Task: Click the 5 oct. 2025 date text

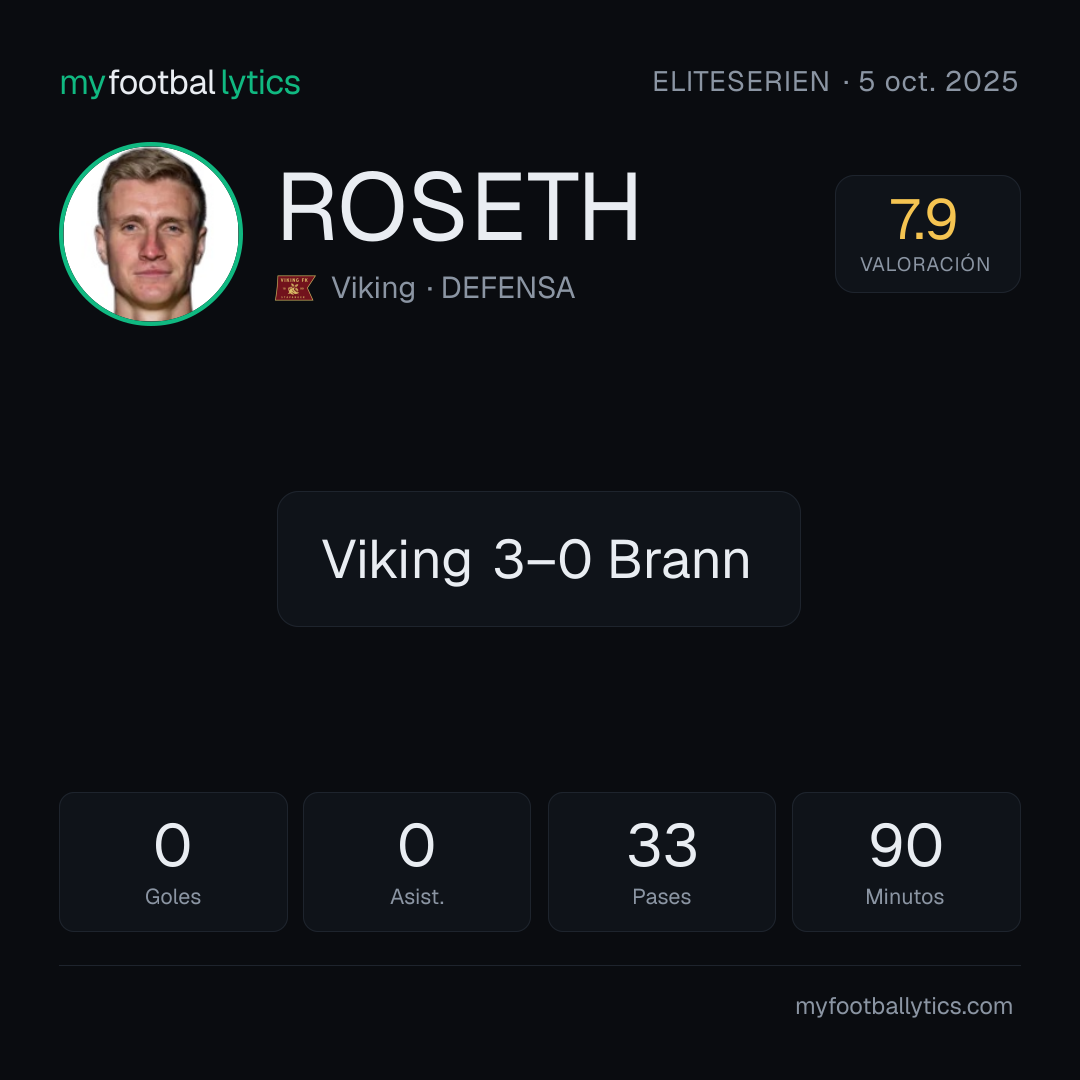Action: (x=938, y=82)
